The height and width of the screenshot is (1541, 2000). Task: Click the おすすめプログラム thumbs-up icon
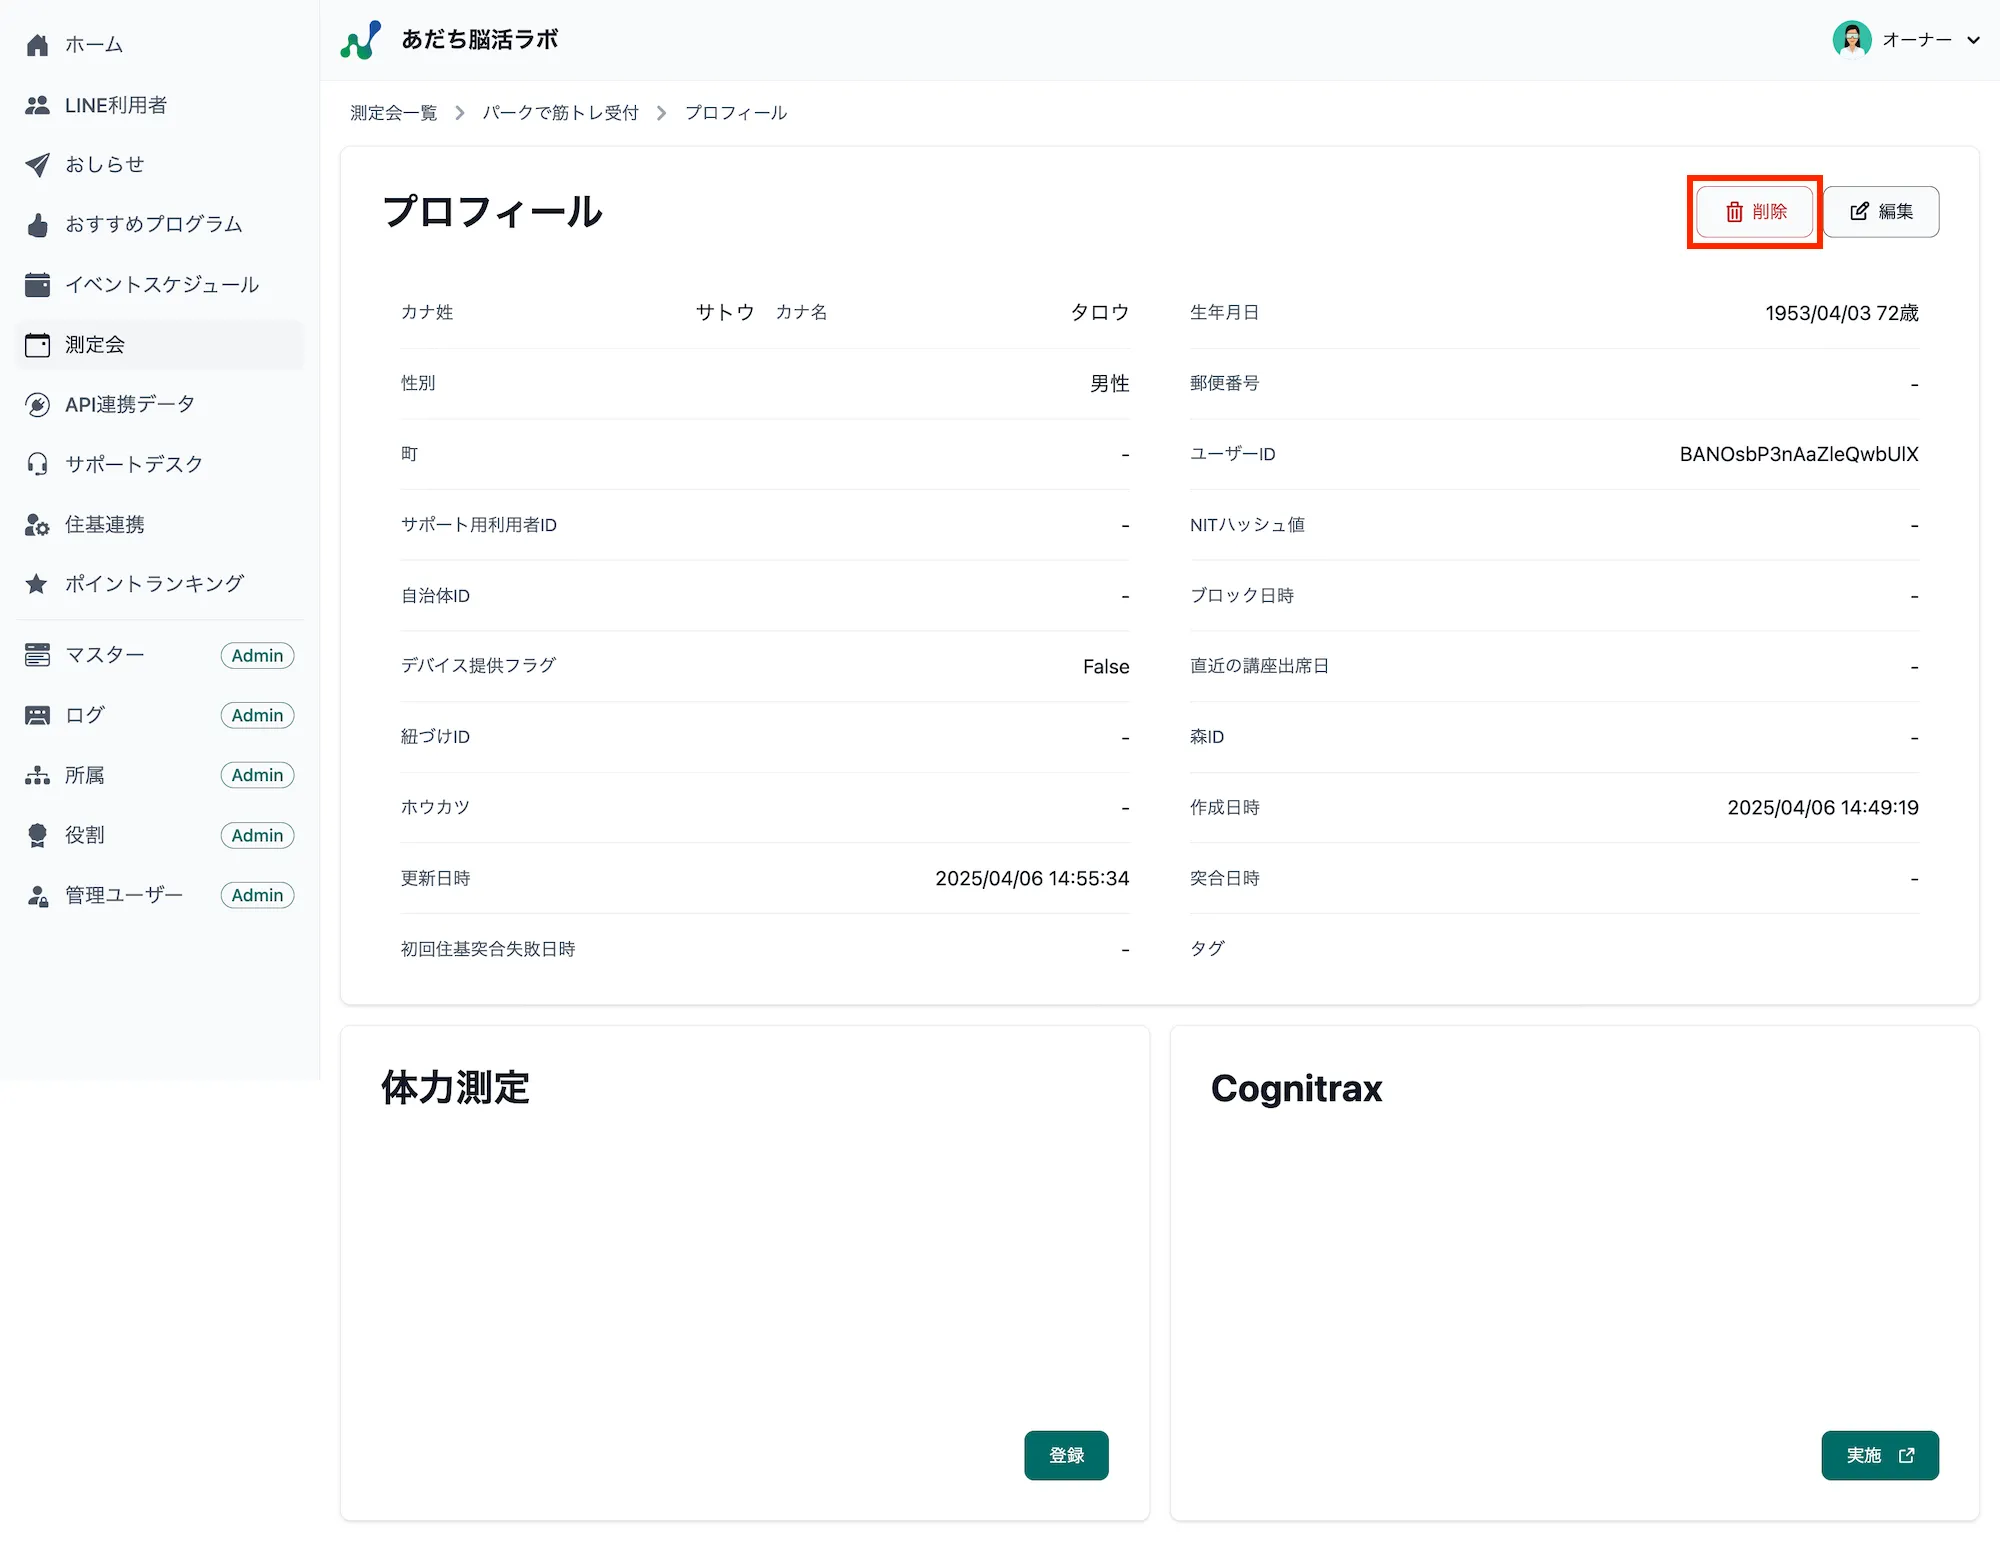coord(37,225)
